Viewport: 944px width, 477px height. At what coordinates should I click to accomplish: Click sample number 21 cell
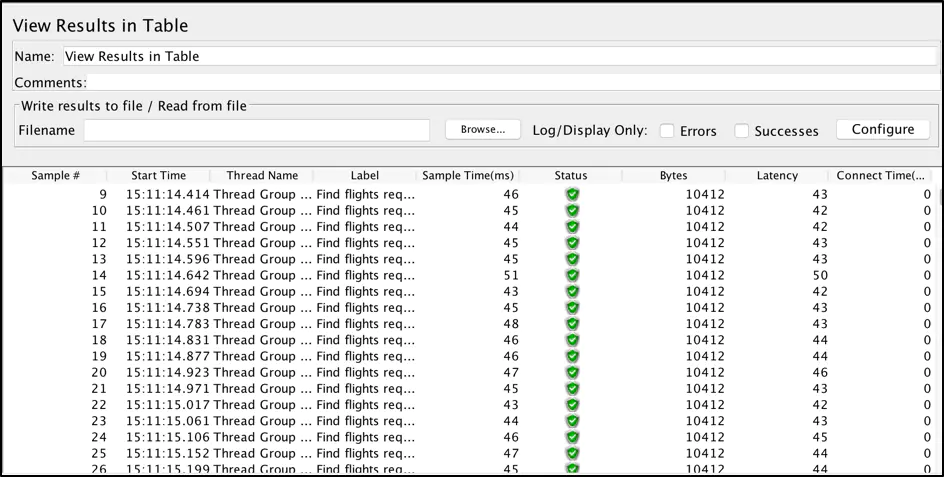click(x=99, y=389)
